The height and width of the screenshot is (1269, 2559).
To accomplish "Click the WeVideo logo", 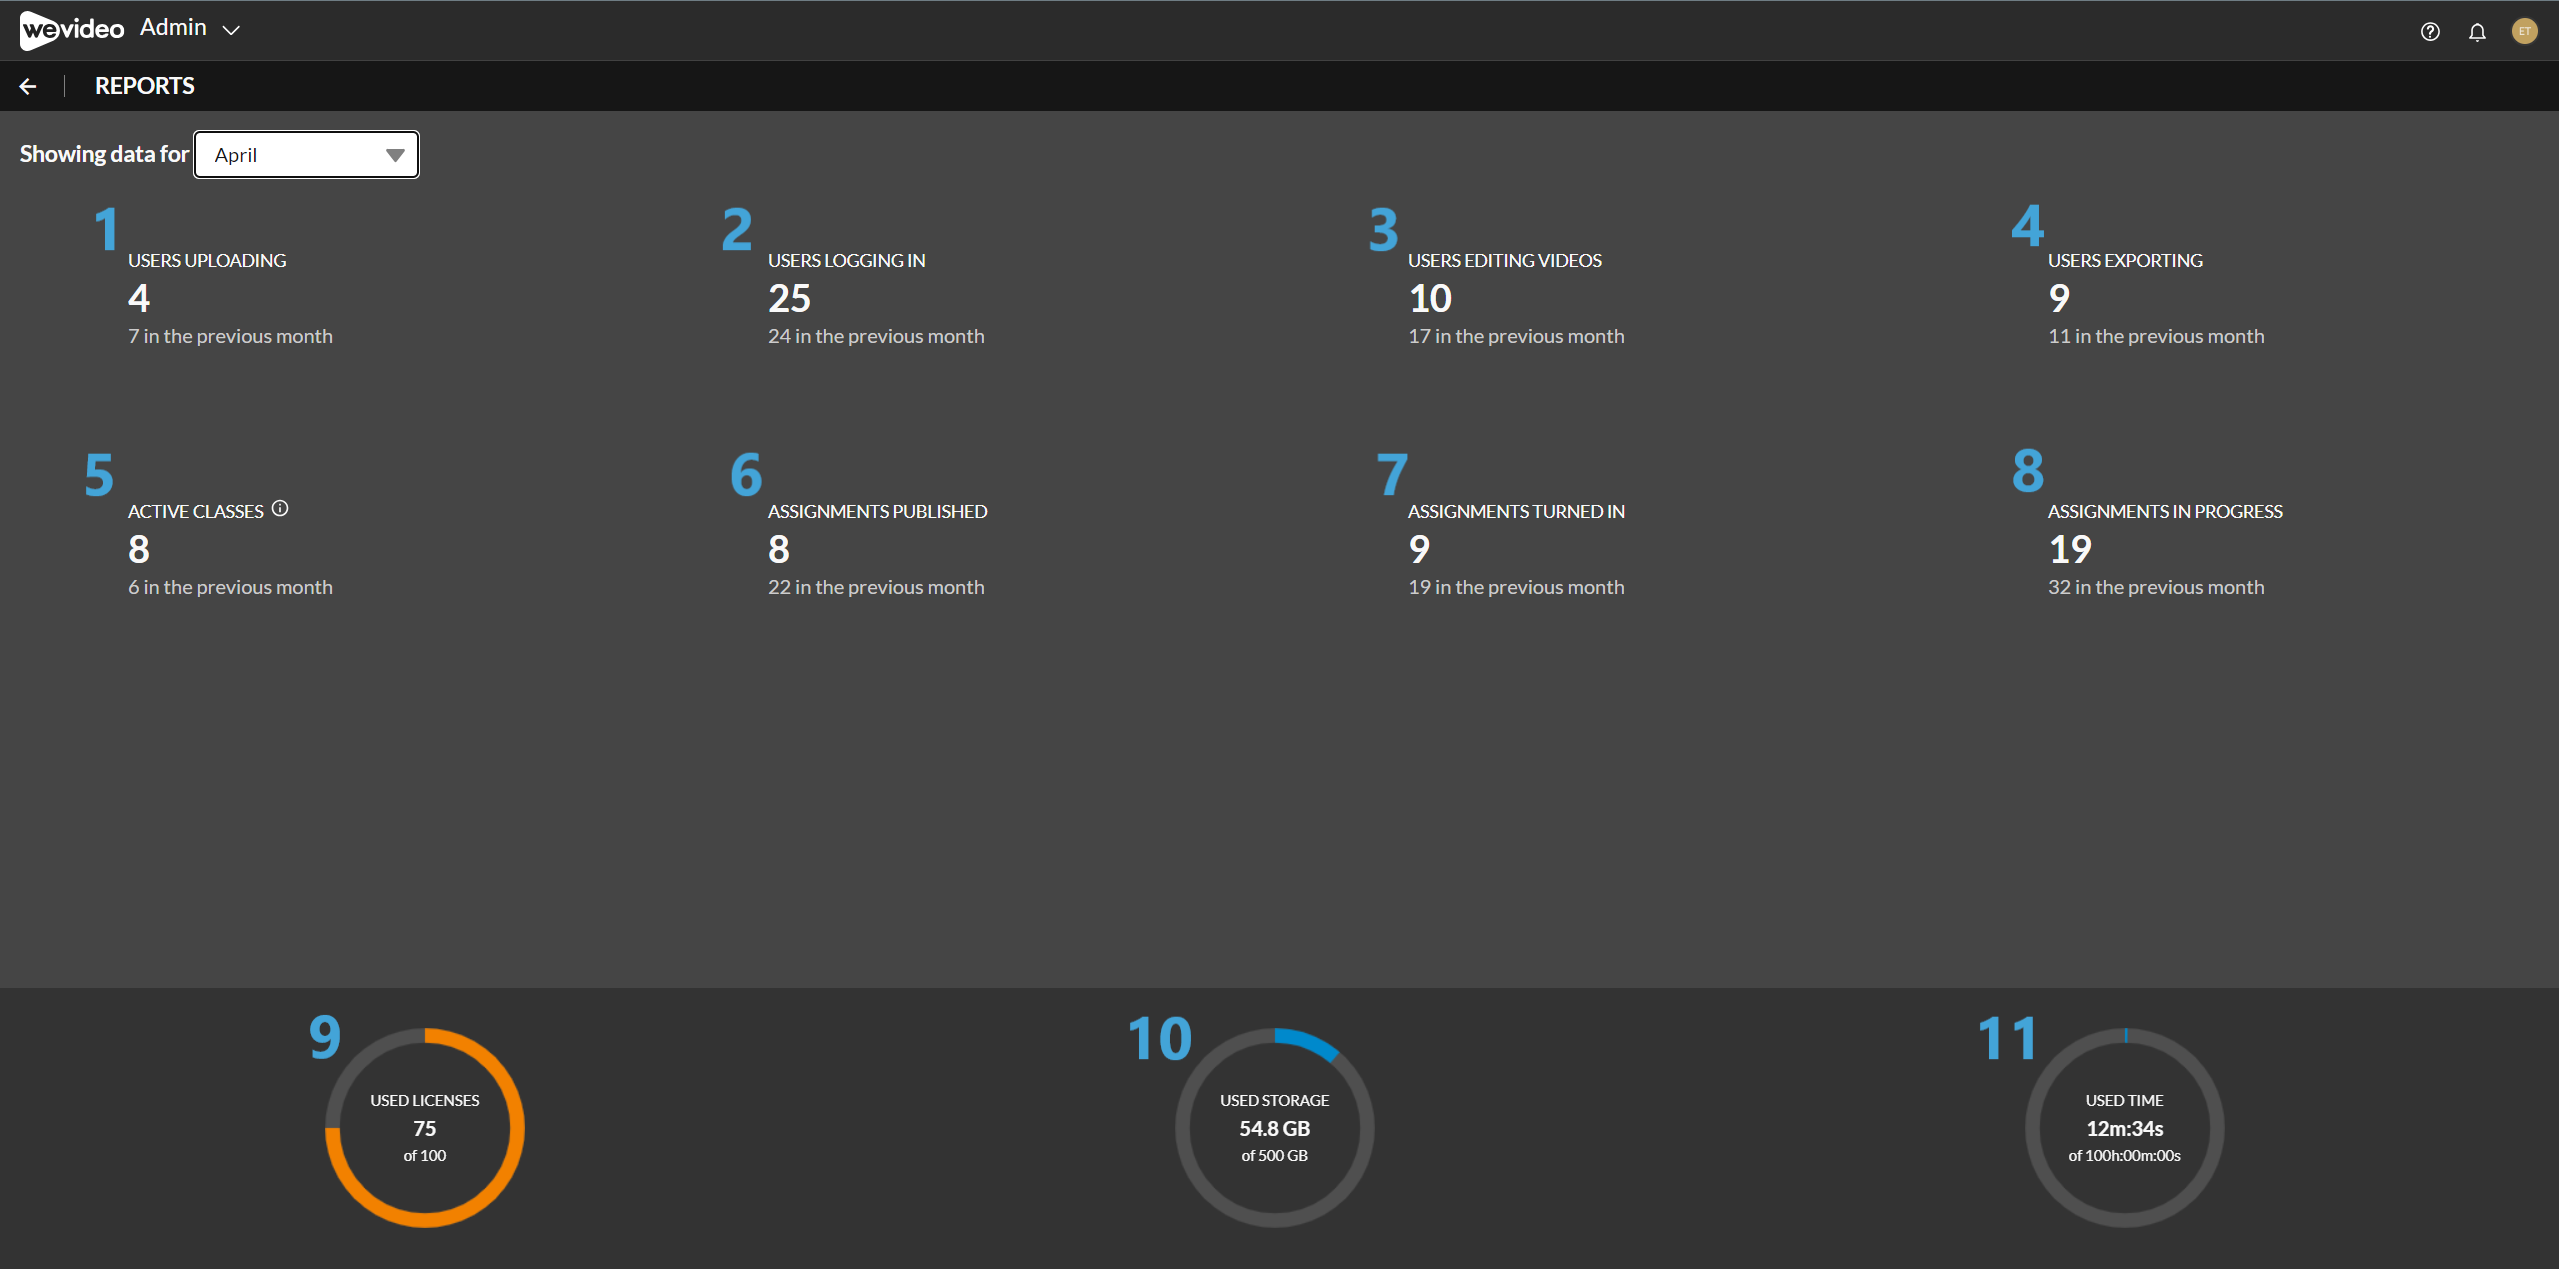I will 72,29.
